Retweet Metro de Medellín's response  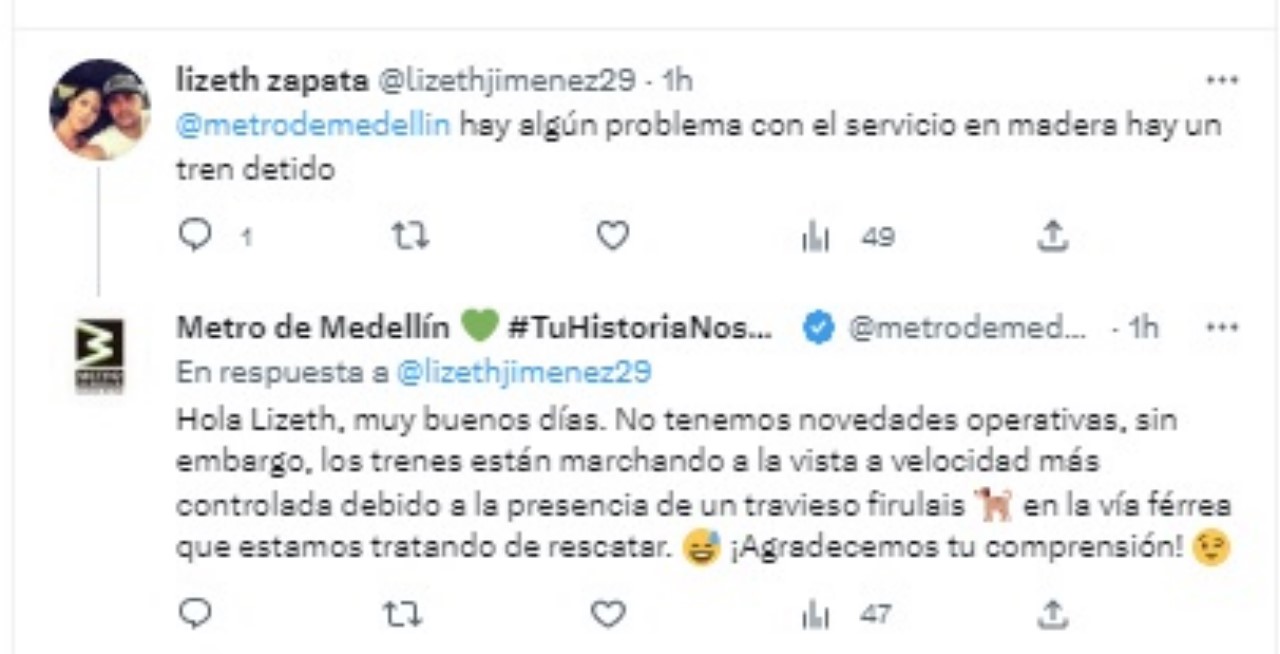404,613
